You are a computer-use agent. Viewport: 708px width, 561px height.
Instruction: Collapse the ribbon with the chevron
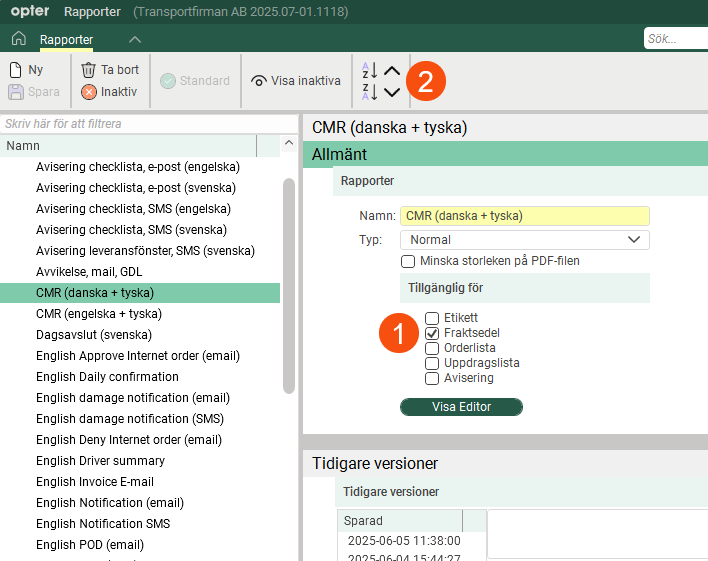135,39
